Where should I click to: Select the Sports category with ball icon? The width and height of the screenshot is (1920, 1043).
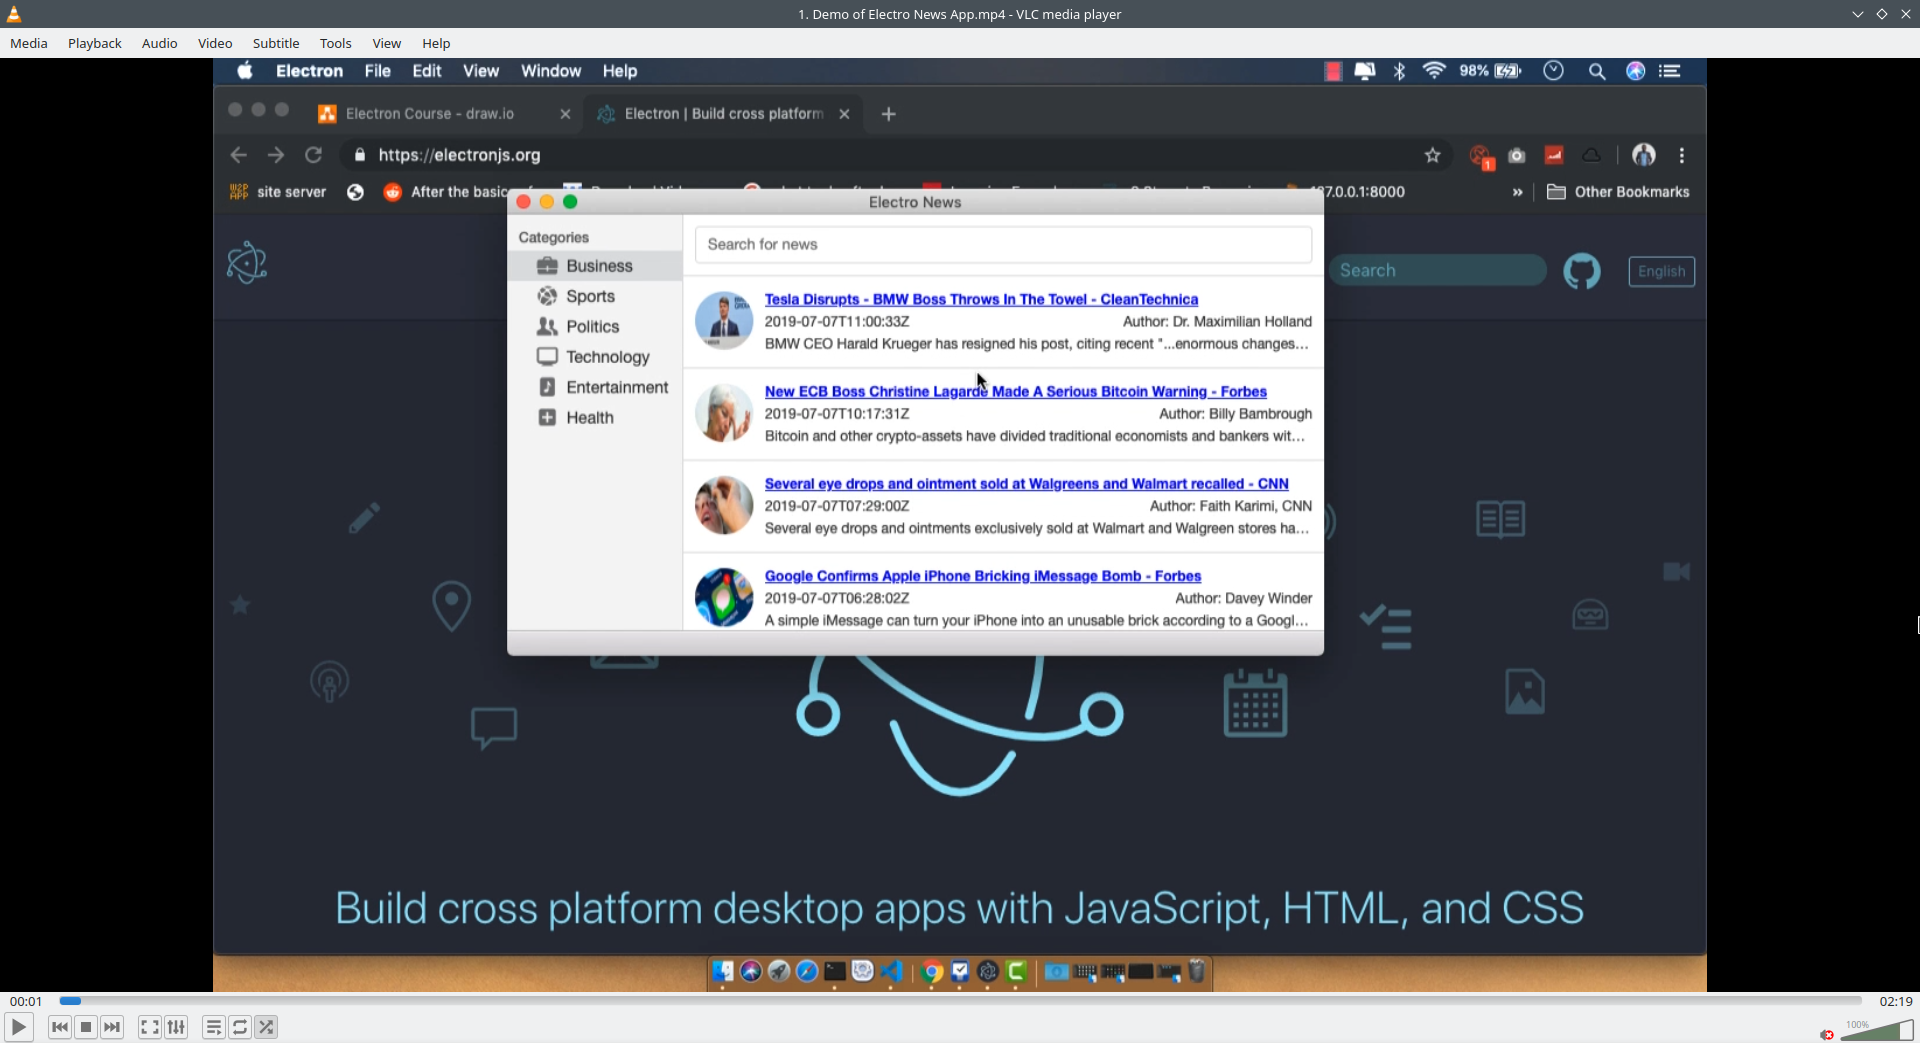tap(595, 296)
